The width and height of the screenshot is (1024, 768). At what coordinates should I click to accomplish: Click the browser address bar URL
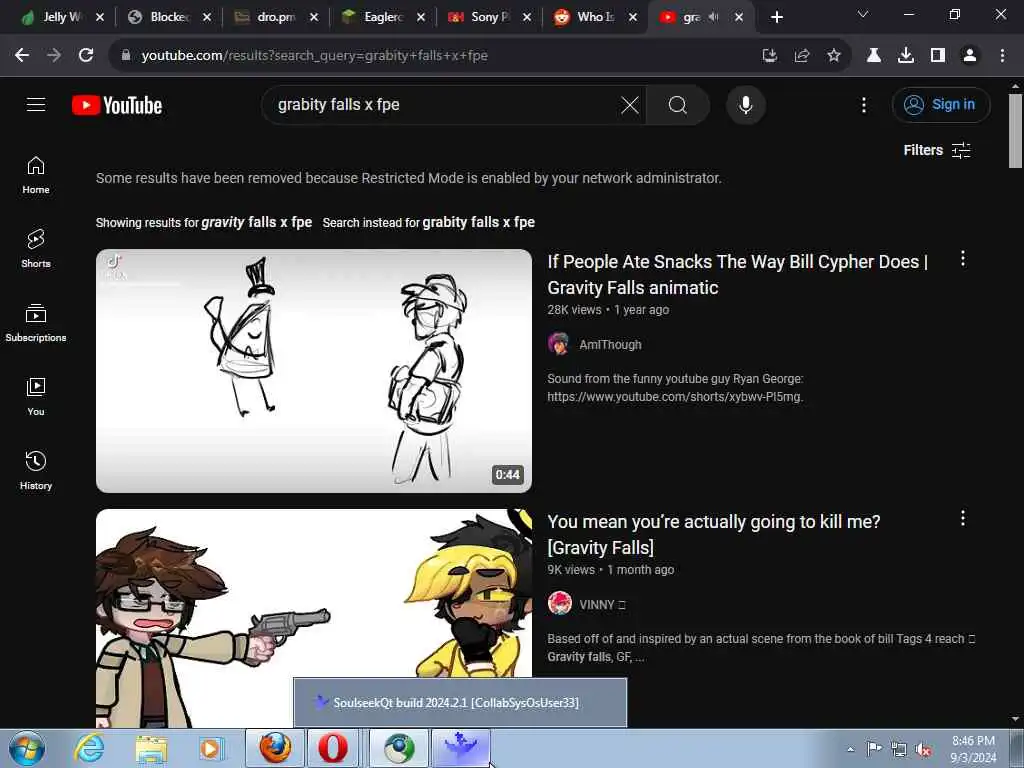tap(315, 56)
